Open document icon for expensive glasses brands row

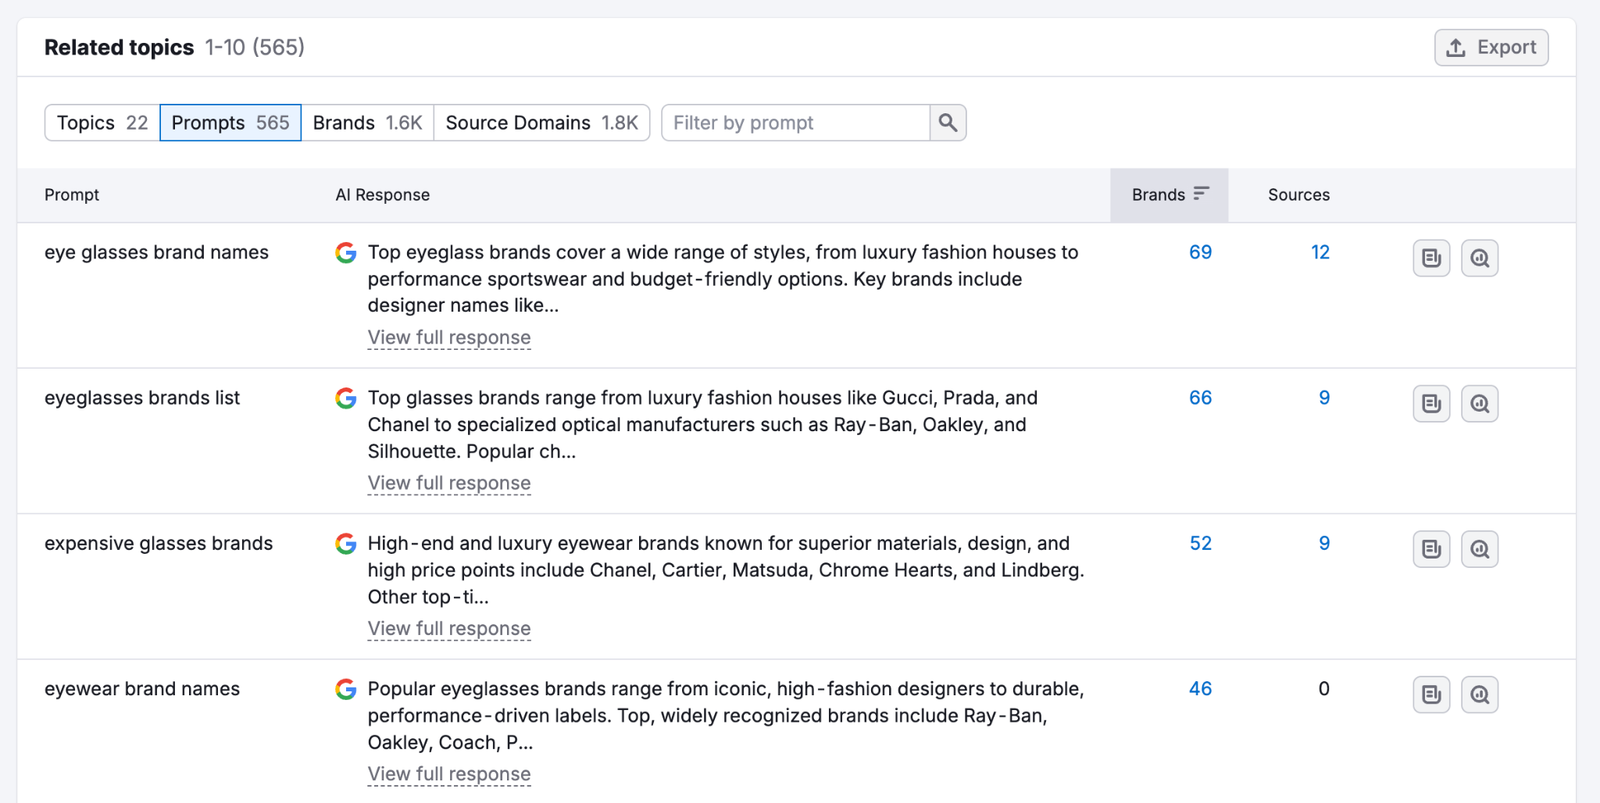(x=1431, y=549)
